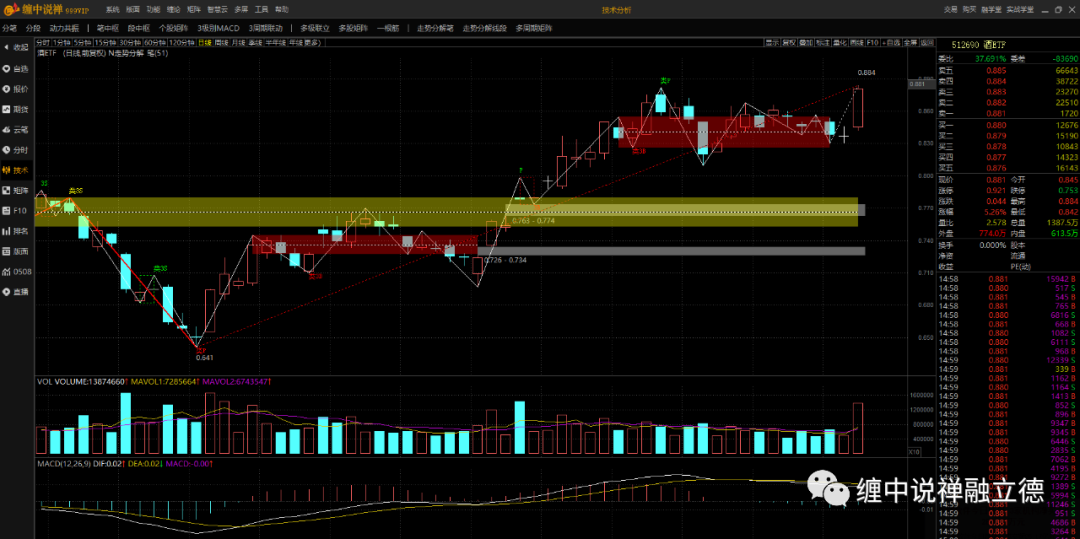Toggle 走势分解笔 option
1080x539 pixels.
(435, 28)
